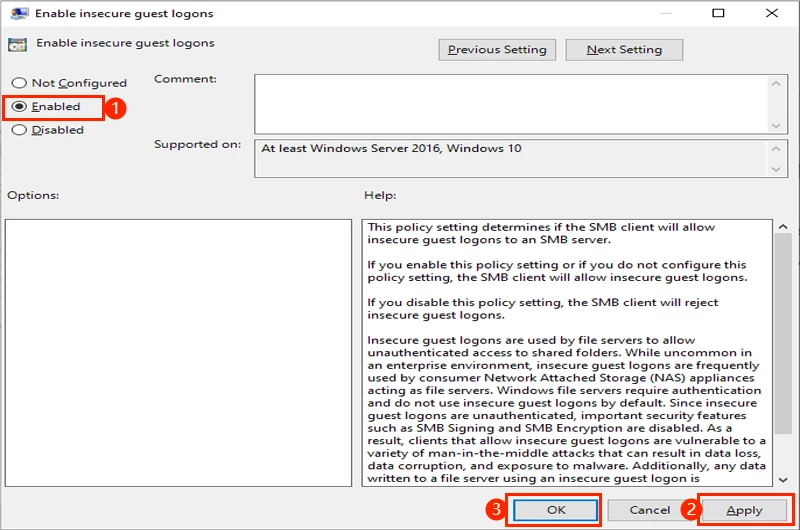Click the policy setting icon beside heading
Viewport: 800px width, 530px height.
(x=17, y=45)
